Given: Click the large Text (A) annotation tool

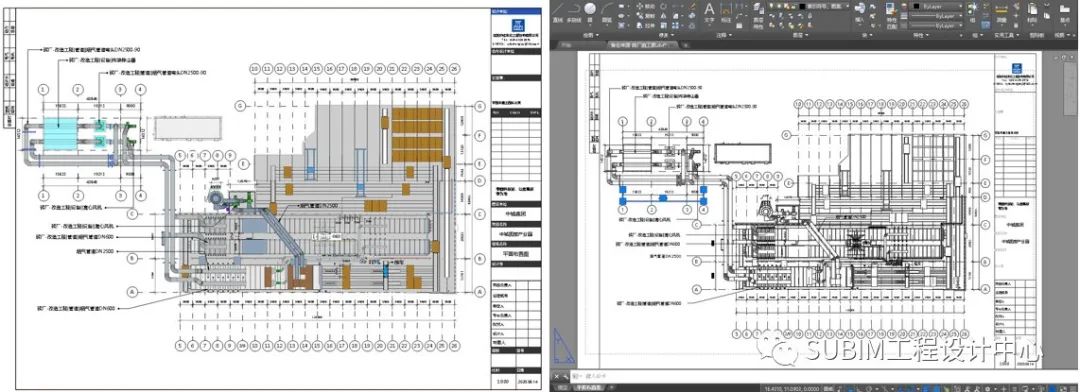Looking at the screenshot, I should pos(709,9).
